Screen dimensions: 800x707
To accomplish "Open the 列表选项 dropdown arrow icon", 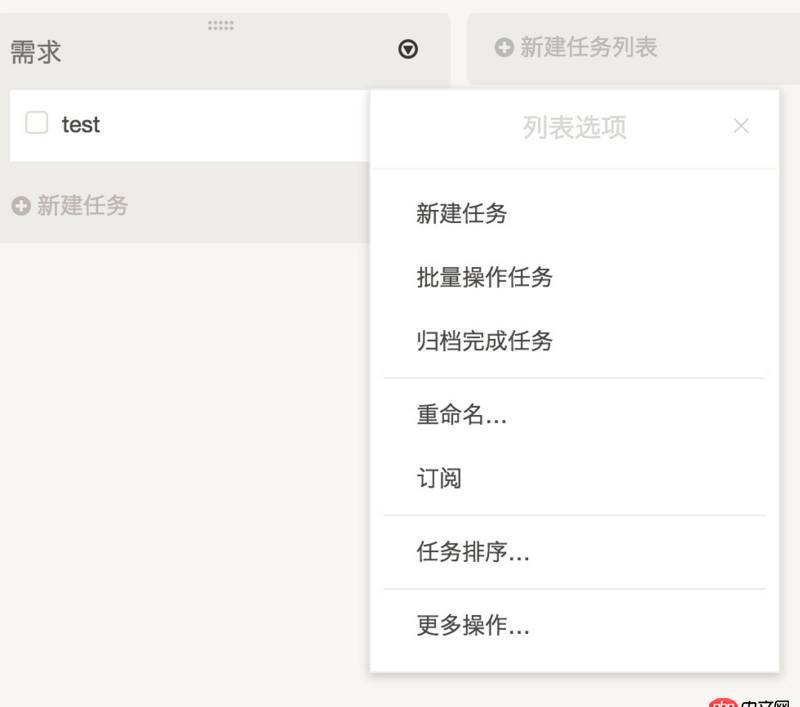I will click(x=408, y=49).
